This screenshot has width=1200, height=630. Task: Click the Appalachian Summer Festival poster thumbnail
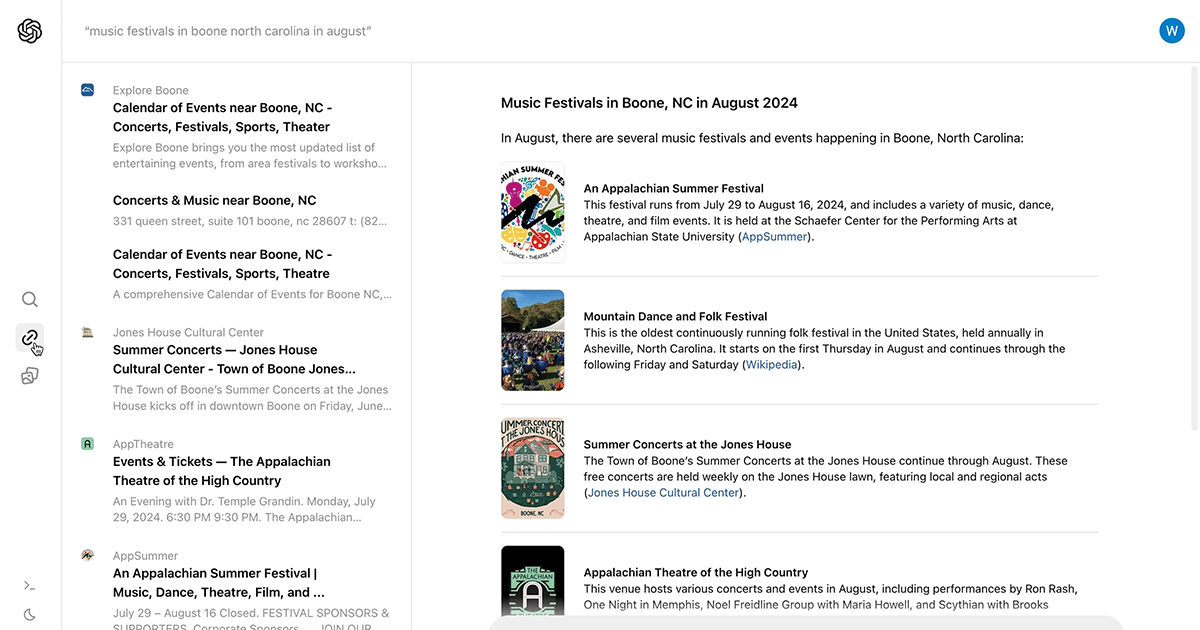coord(532,212)
